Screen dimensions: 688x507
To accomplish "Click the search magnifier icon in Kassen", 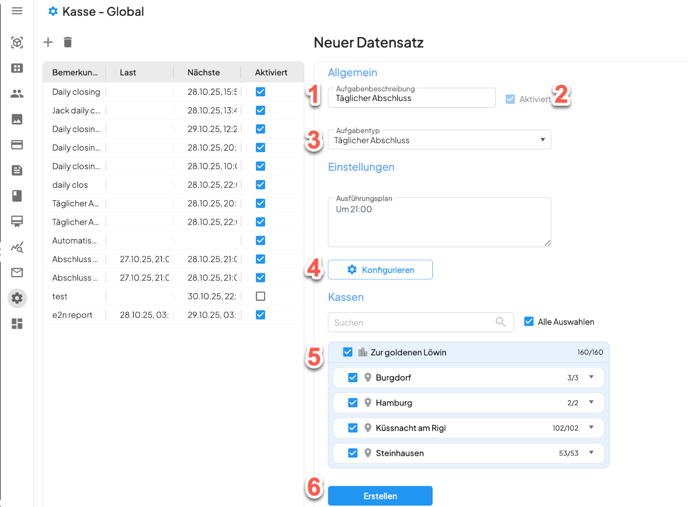I will (x=501, y=322).
